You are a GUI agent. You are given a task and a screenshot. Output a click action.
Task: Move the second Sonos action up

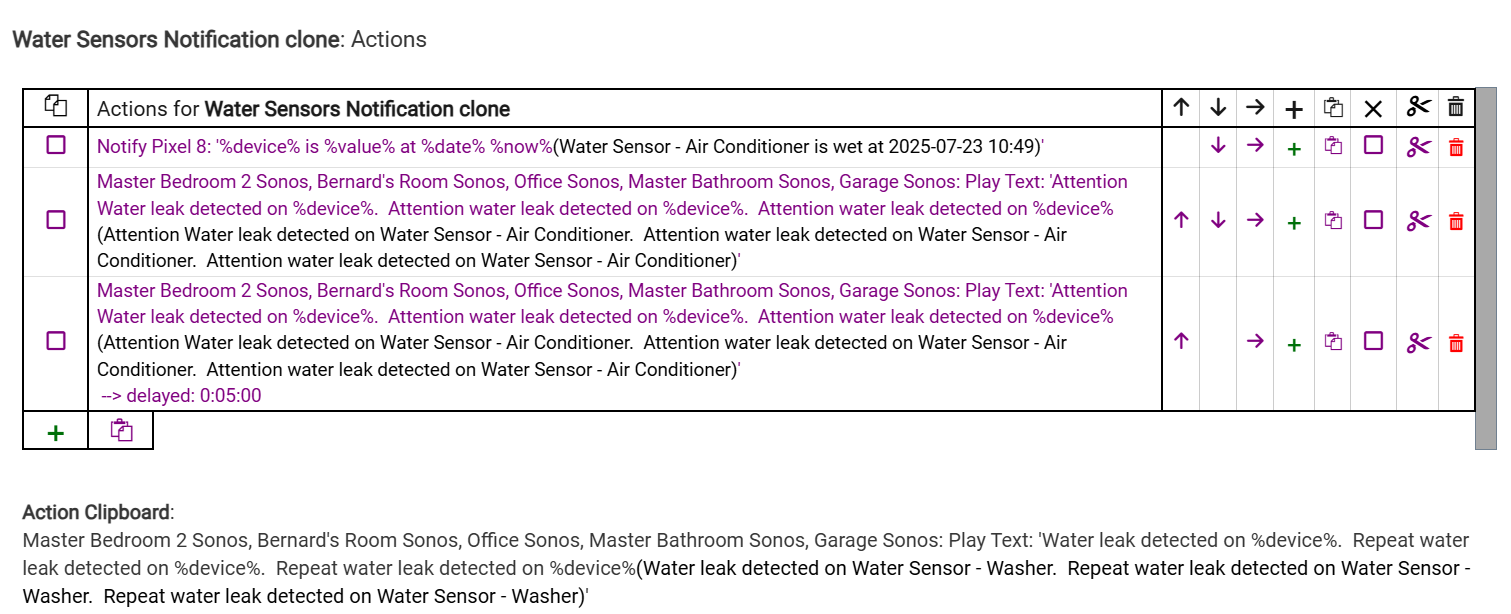(x=1181, y=221)
